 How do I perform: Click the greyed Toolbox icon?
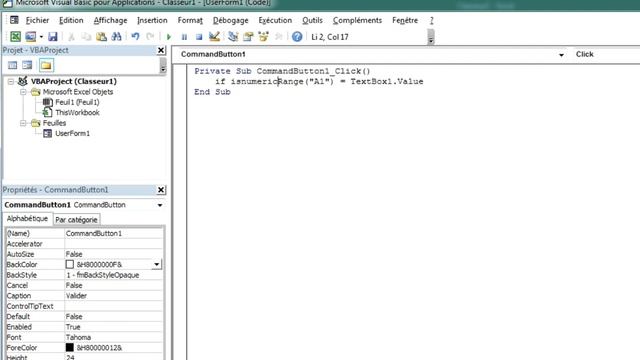click(x=279, y=37)
